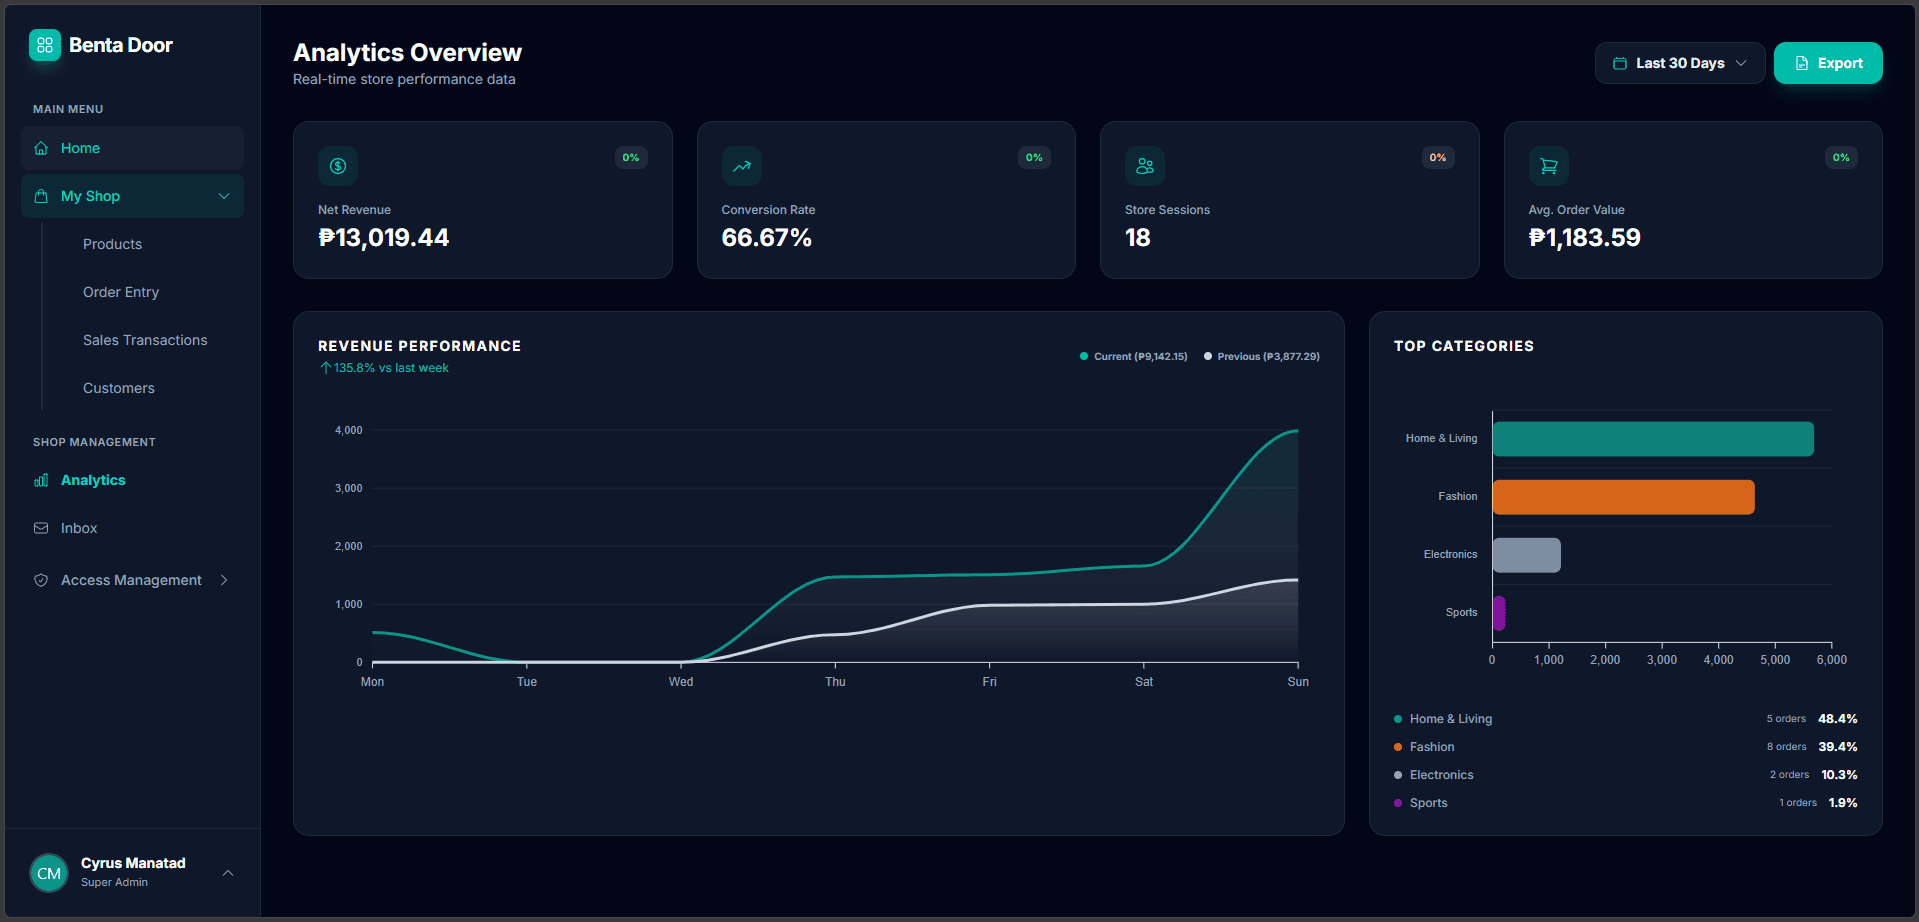Click the Benta Door brand title
The image size is (1919, 922).
click(x=121, y=45)
